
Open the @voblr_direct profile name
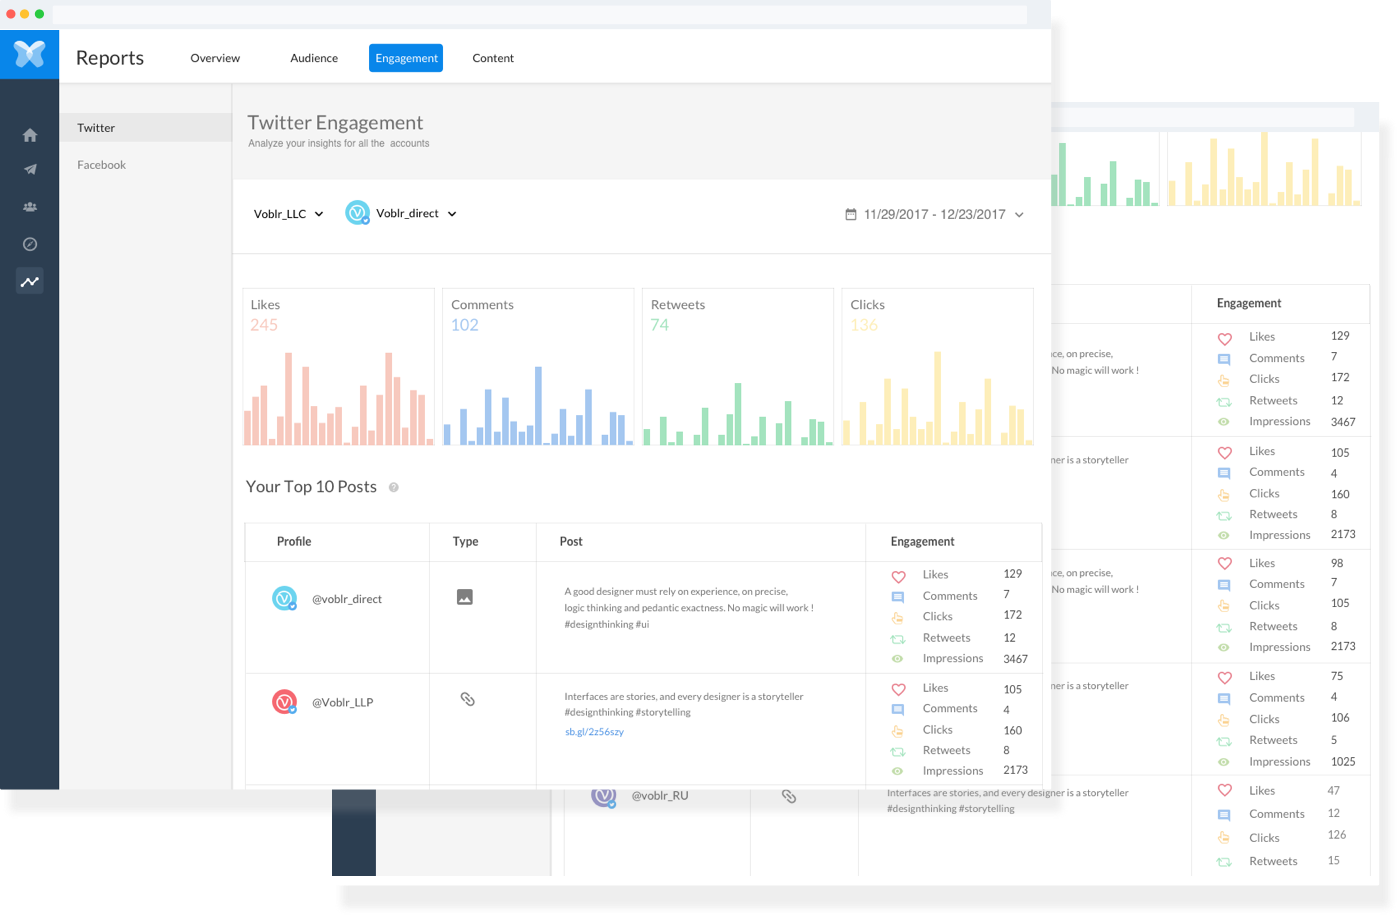(347, 599)
